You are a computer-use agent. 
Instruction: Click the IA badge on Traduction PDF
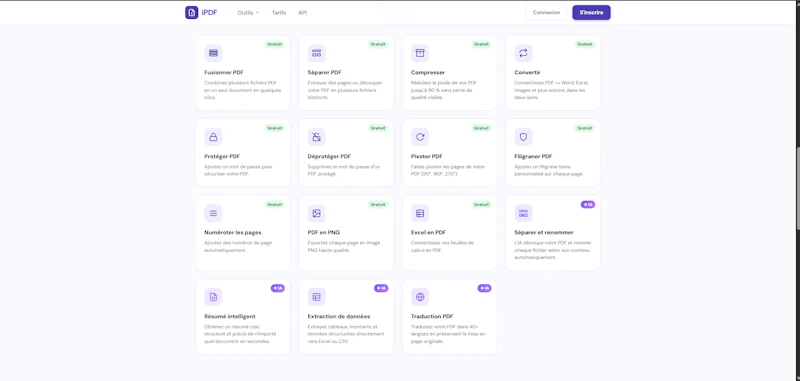tap(484, 288)
